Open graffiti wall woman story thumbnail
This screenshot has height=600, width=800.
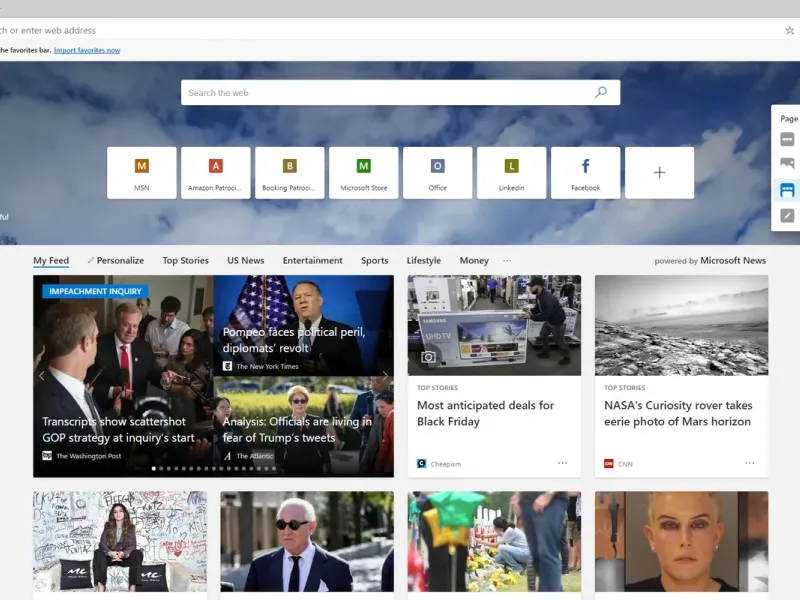[x=120, y=541]
